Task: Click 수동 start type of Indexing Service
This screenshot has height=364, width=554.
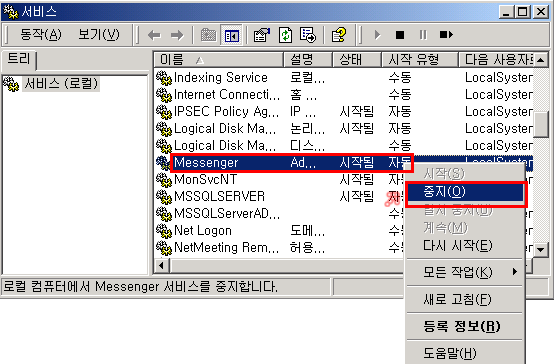Action: [400, 77]
